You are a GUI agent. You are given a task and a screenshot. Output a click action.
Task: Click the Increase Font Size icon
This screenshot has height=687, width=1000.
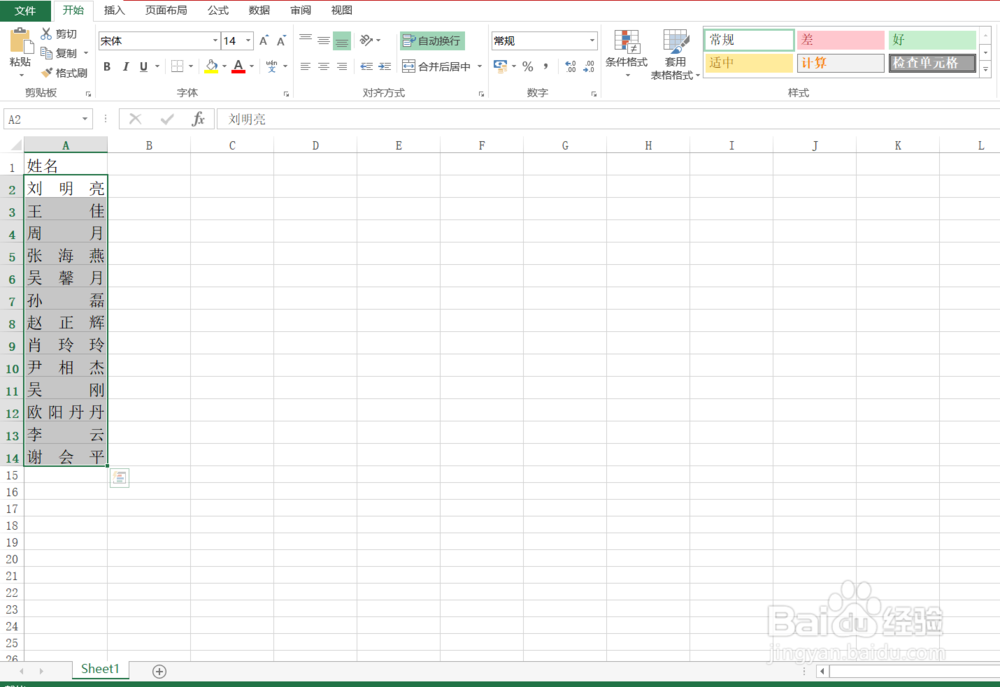coord(264,41)
